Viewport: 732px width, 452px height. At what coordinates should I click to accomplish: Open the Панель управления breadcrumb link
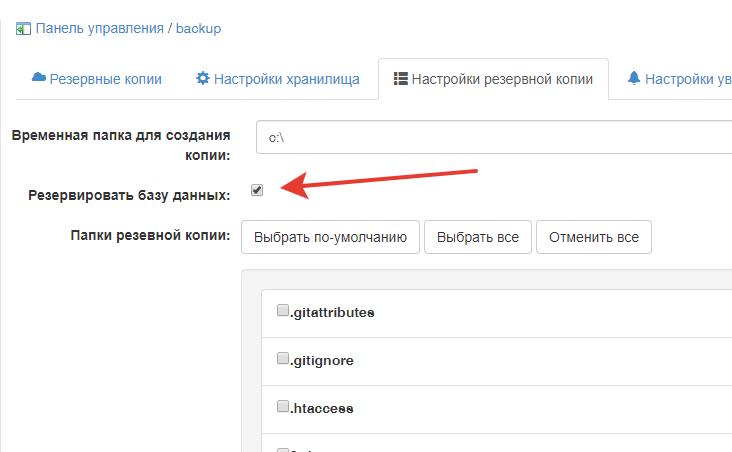[x=99, y=28]
